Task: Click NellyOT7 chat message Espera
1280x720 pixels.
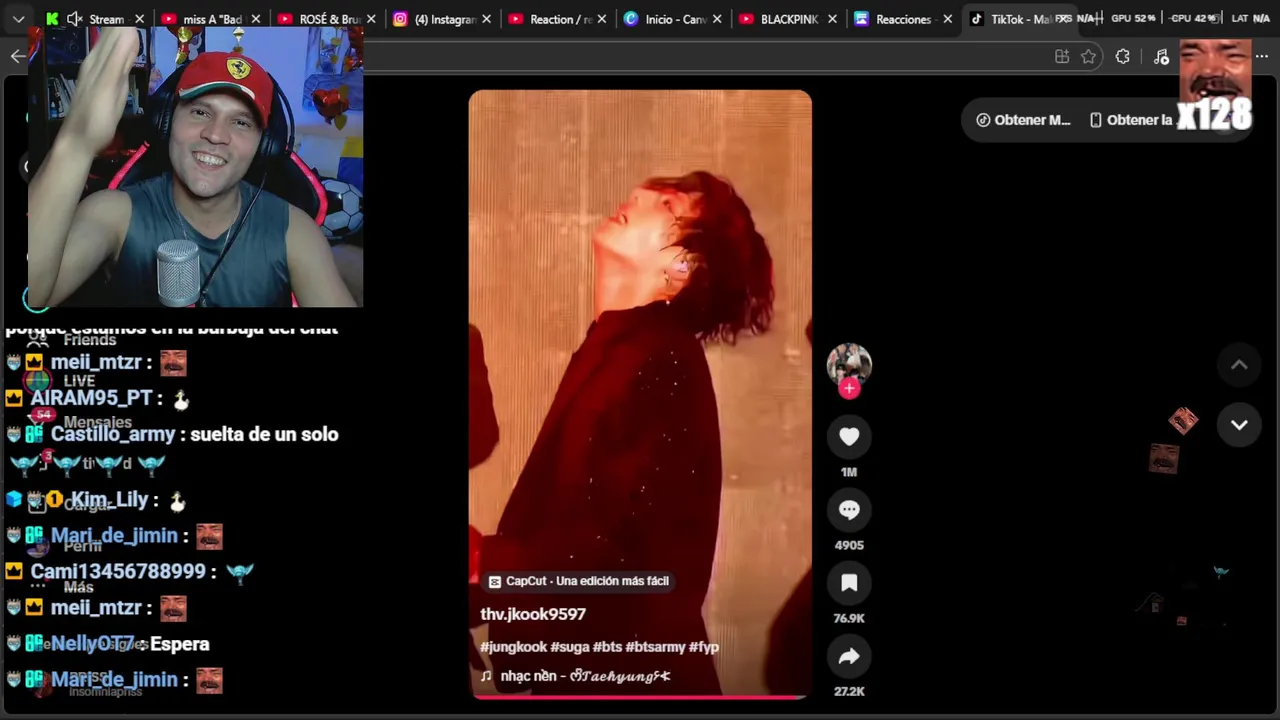Action: 180,644
